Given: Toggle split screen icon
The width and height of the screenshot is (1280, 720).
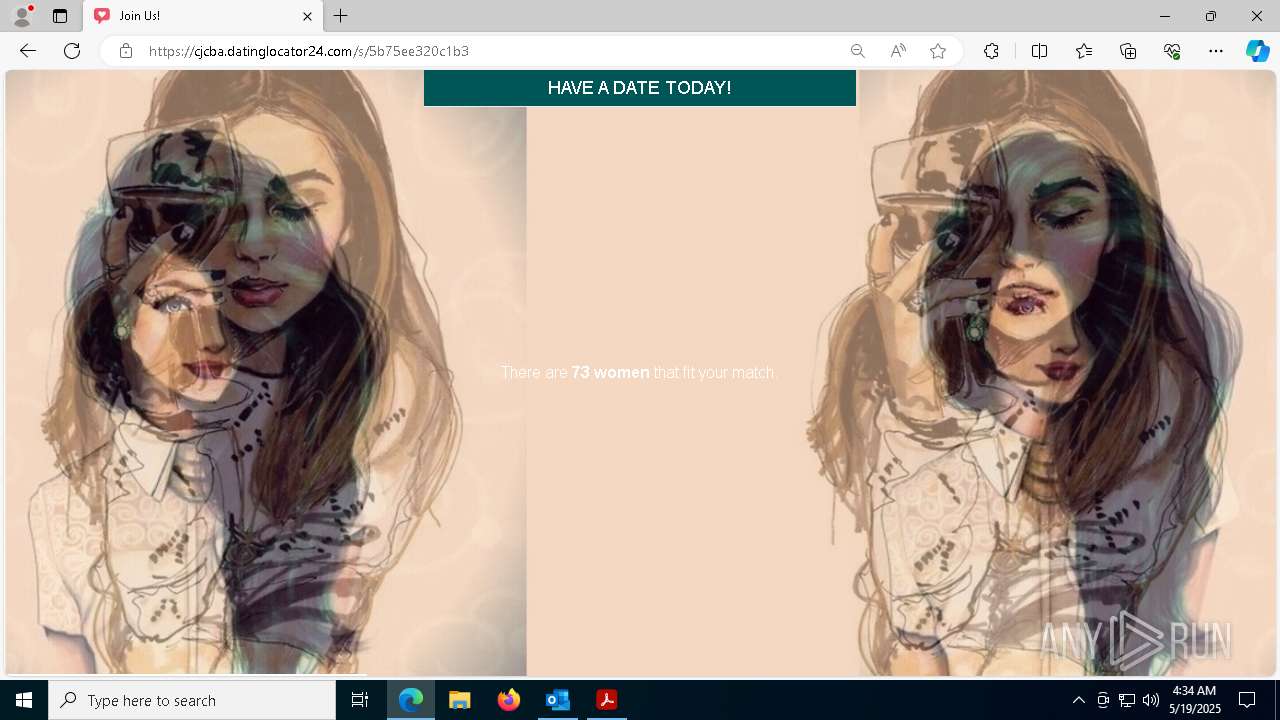Looking at the screenshot, I should tap(1039, 51).
